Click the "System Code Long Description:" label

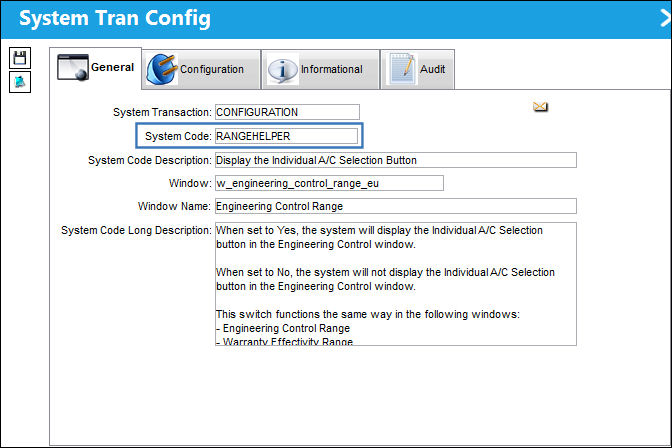[x=136, y=230]
